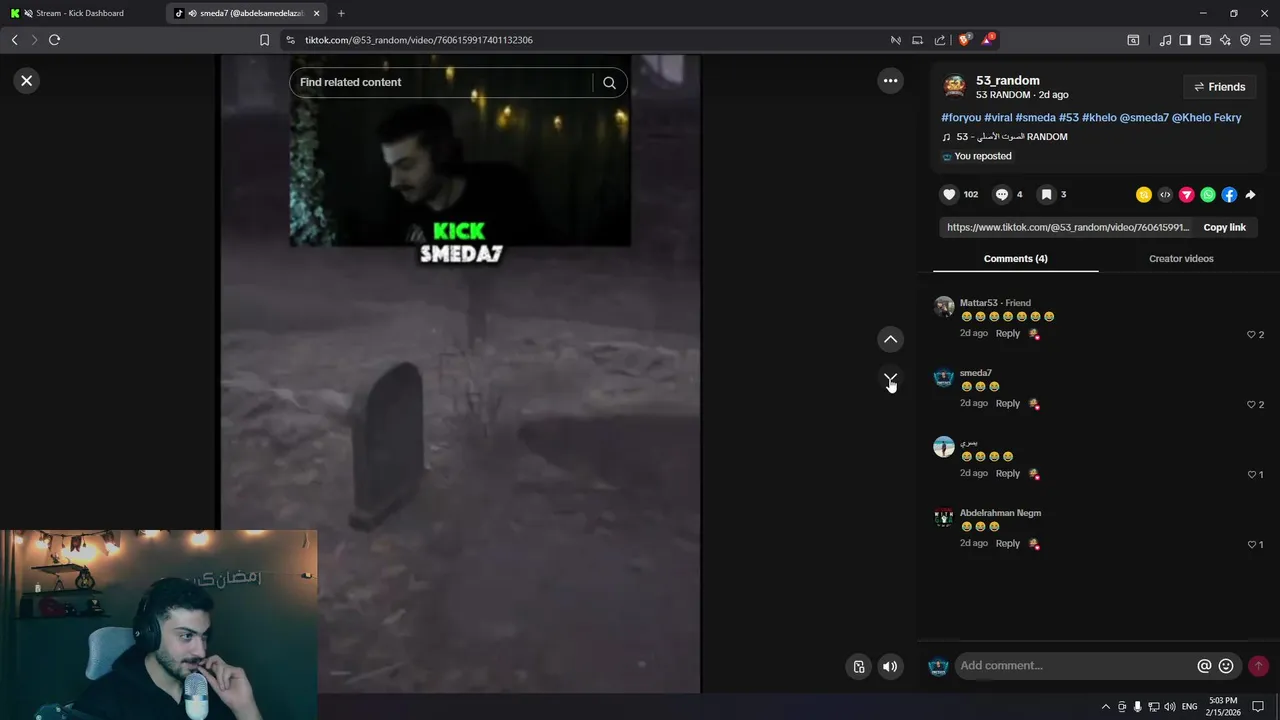Copy the video link
The width and height of the screenshot is (1280, 720).
1224,228
